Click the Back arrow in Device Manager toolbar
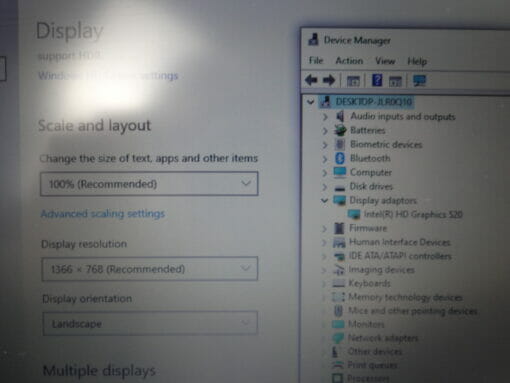Image resolution: width=510 pixels, height=383 pixels. pyautogui.click(x=311, y=80)
